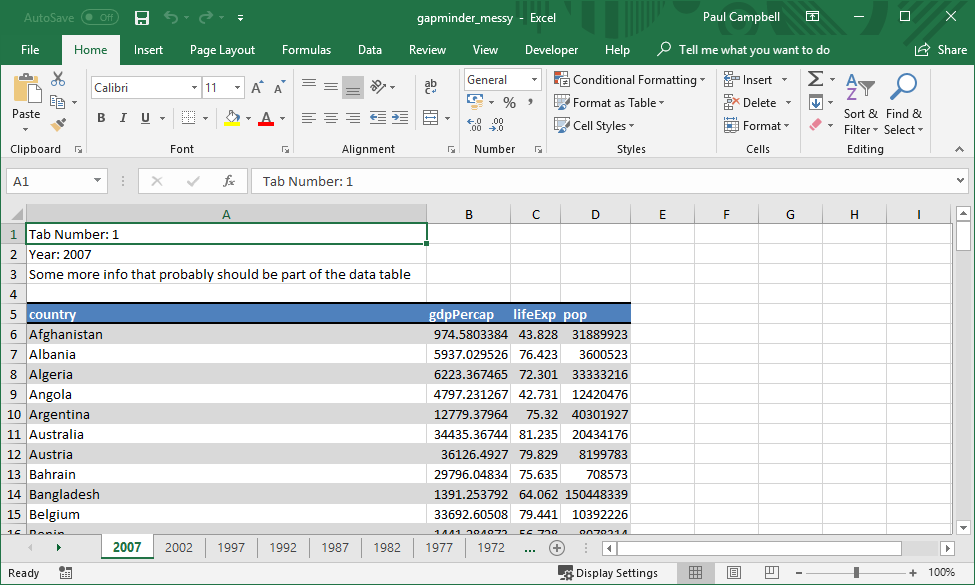Open the Formulas ribbon tab
Screen dimensions: 975x585
307,50
